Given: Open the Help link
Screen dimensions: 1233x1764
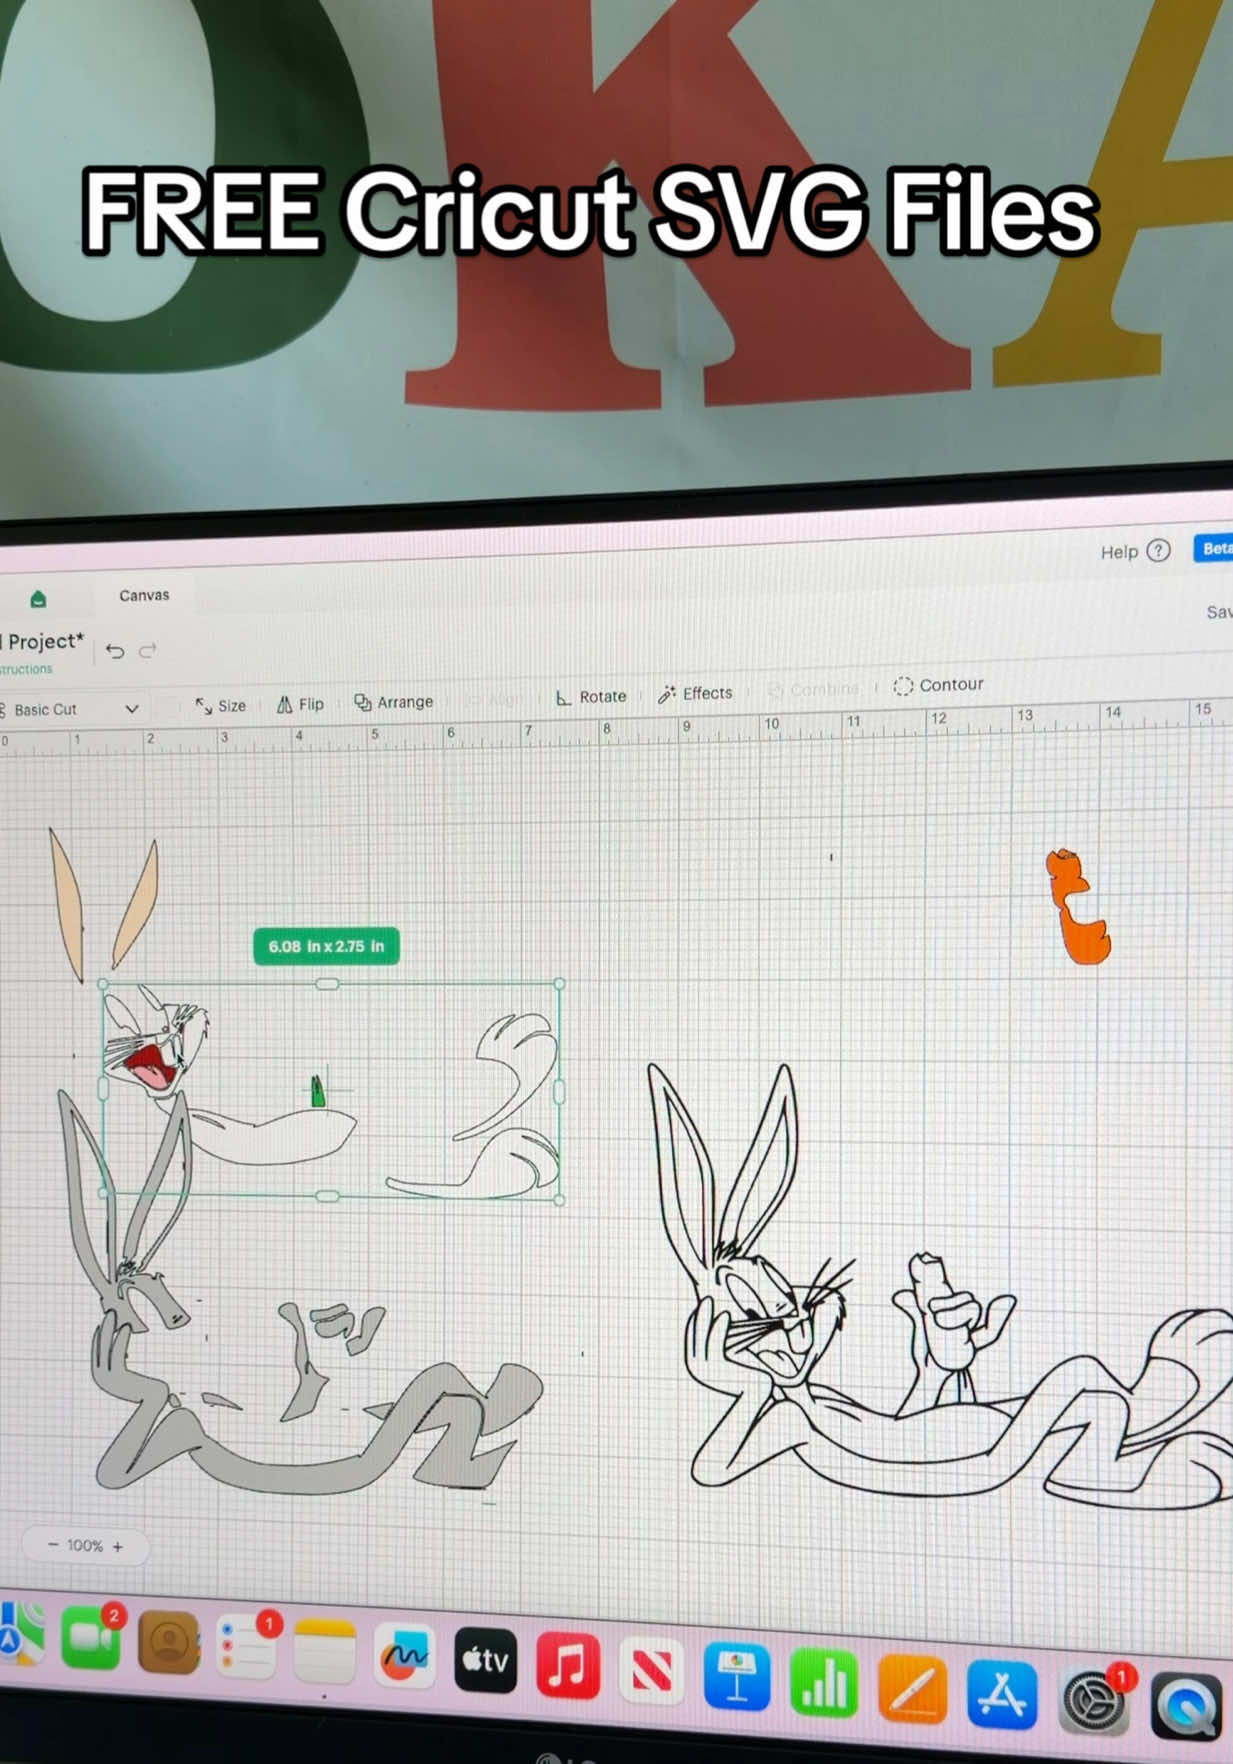Looking at the screenshot, I should [x=1134, y=551].
